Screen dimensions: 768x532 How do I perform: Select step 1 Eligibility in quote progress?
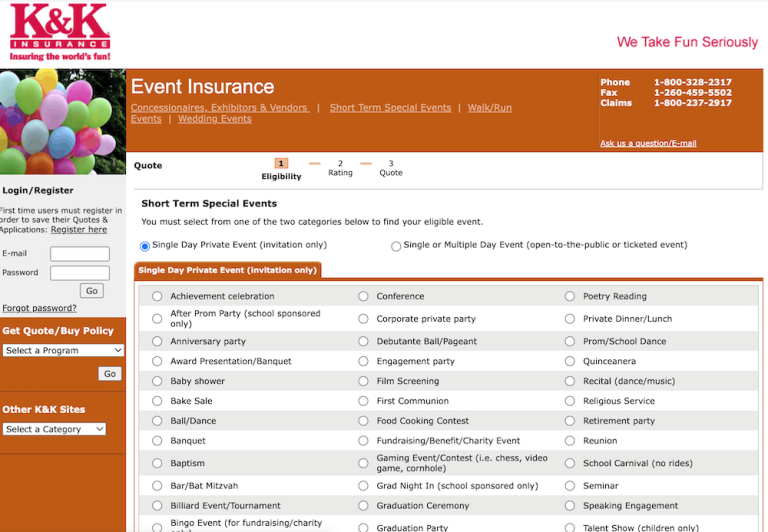click(x=281, y=169)
